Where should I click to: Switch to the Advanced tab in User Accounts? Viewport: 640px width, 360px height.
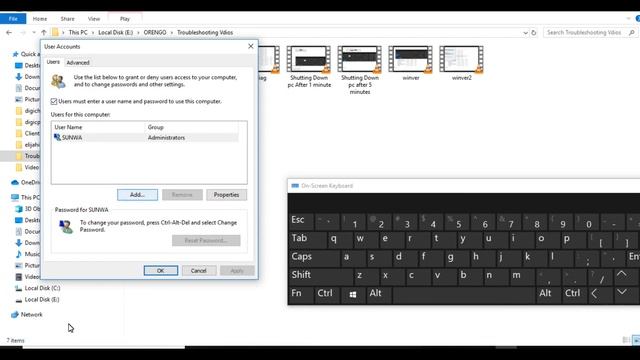point(78,62)
